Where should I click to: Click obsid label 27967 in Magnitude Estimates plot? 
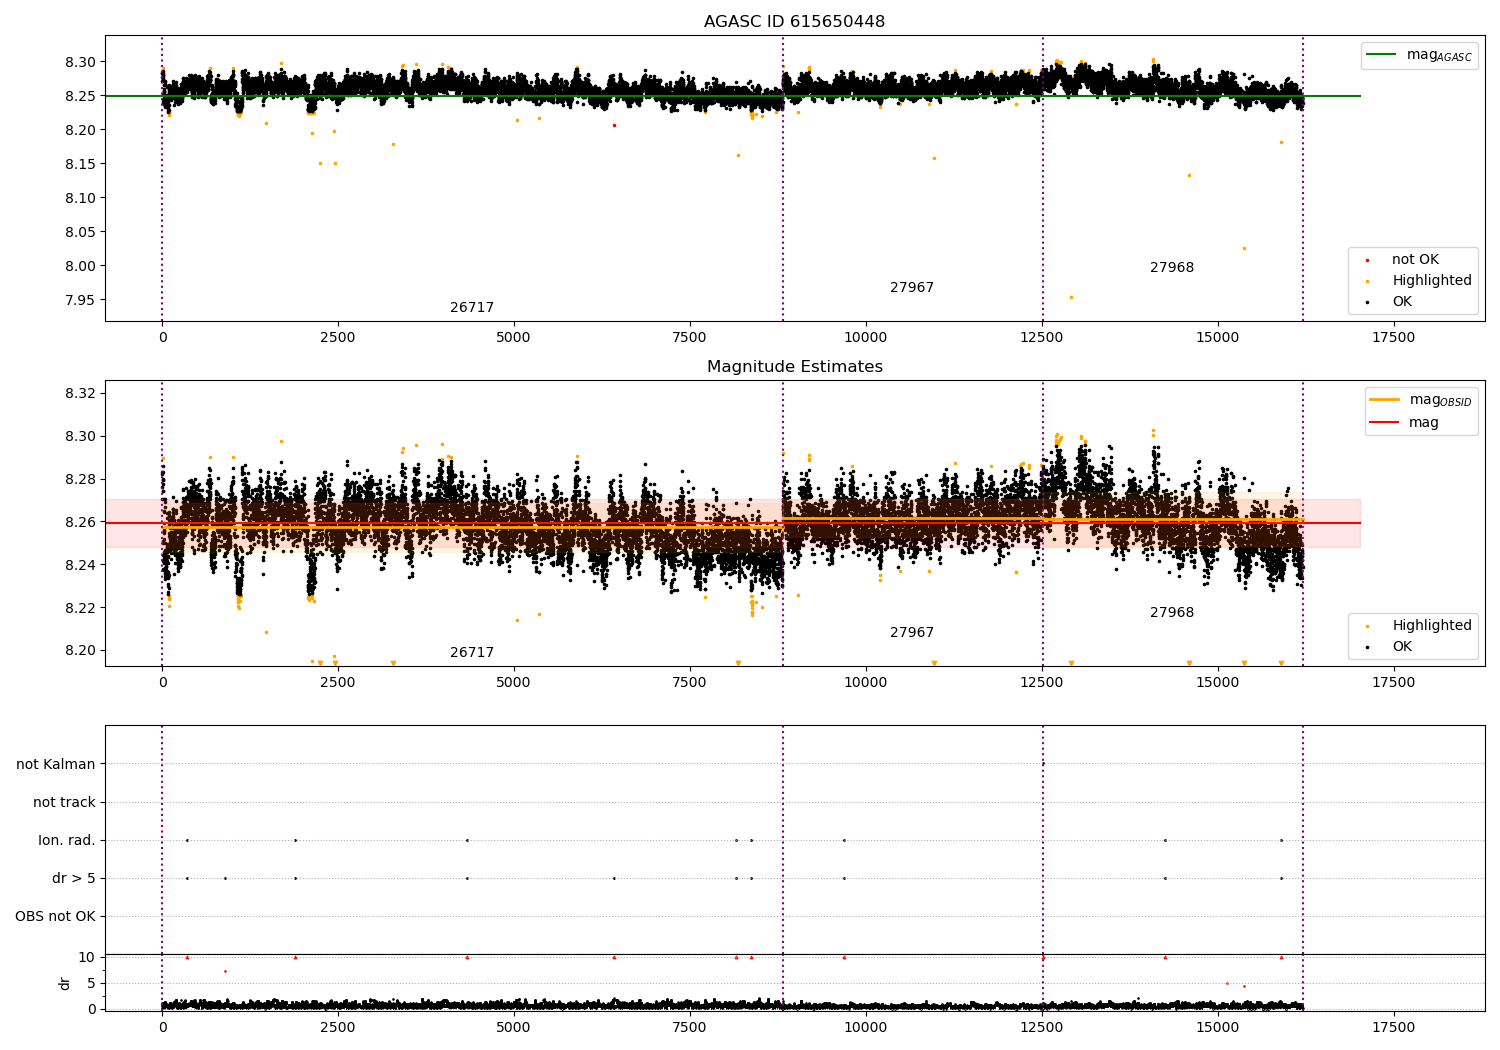coord(912,633)
